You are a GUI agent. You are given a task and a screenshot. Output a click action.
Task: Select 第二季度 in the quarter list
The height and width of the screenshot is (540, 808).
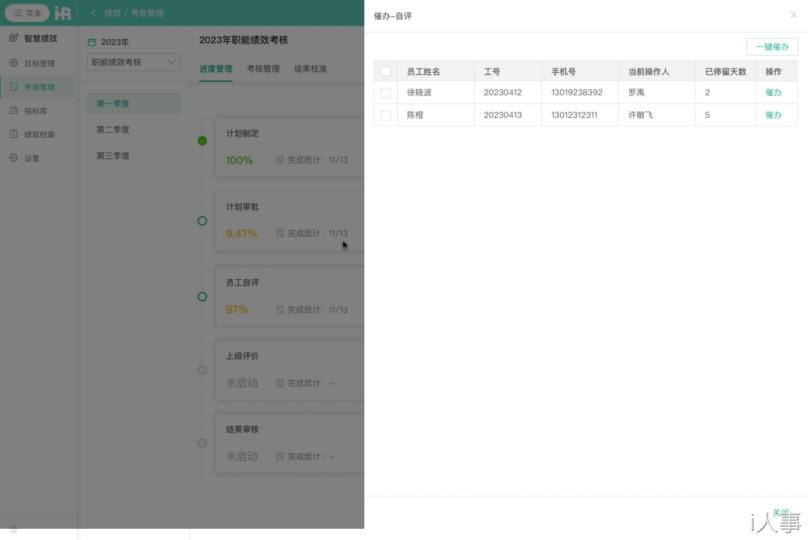coord(114,130)
